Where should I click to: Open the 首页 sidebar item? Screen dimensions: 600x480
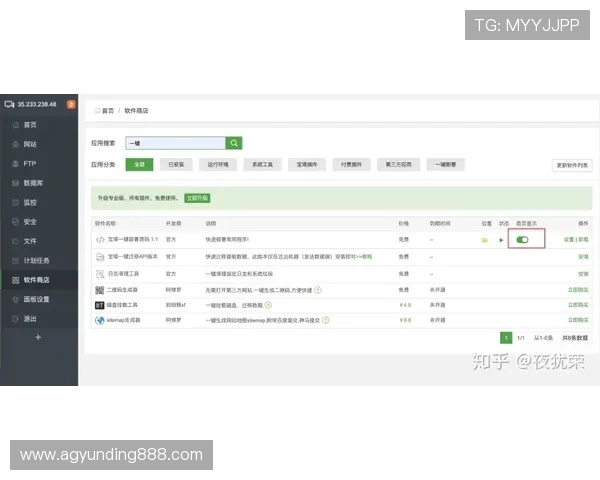[30, 125]
